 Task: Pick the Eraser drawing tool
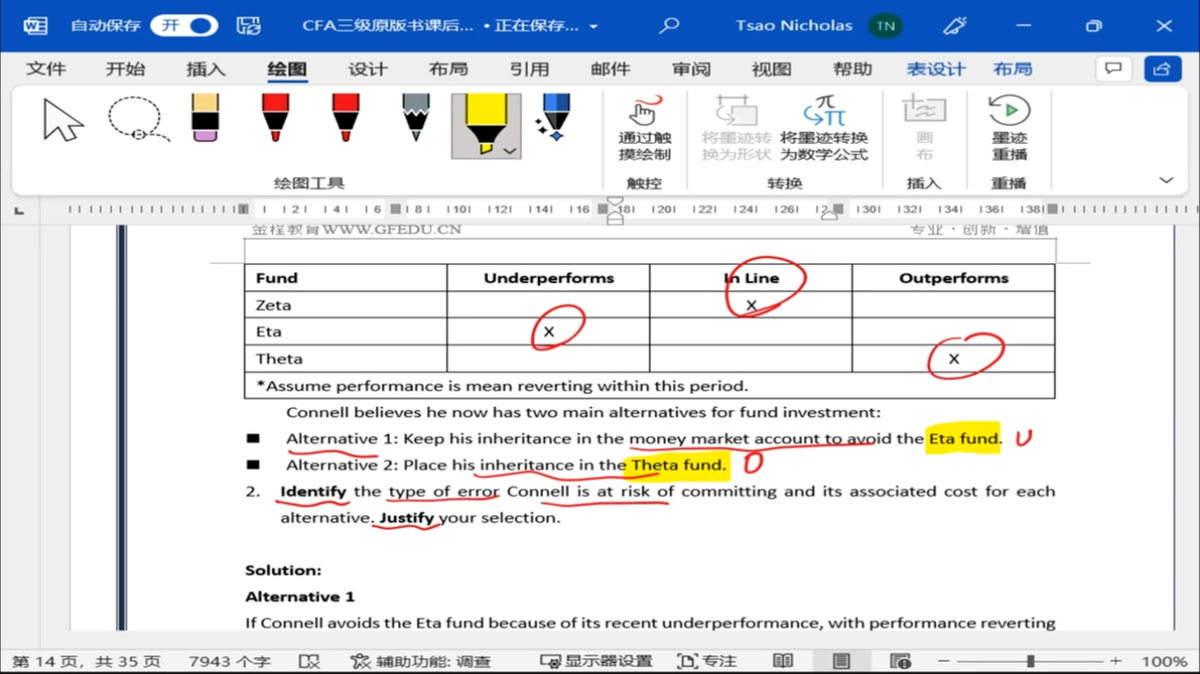coord(204,120)
